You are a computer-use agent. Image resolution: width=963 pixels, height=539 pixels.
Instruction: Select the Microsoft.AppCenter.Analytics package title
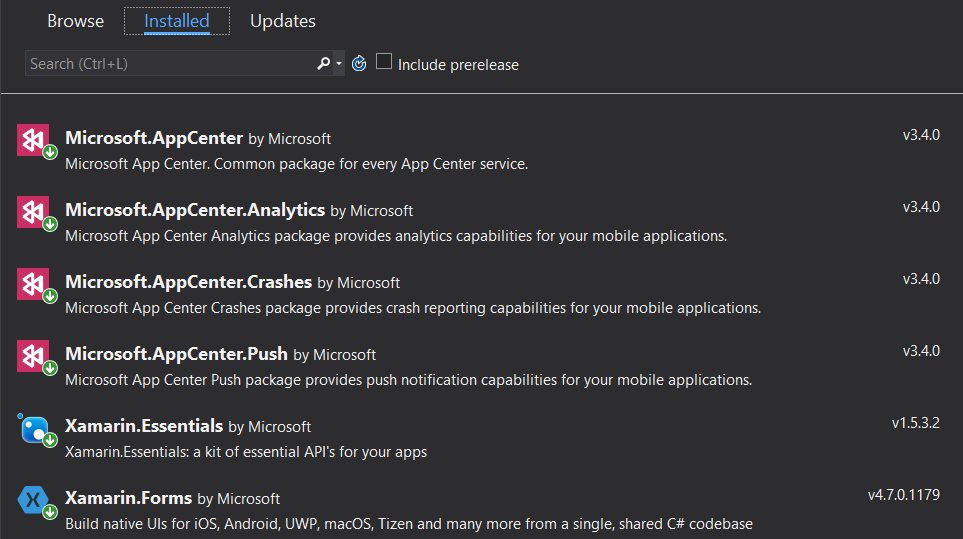click(x=195, y=210)
